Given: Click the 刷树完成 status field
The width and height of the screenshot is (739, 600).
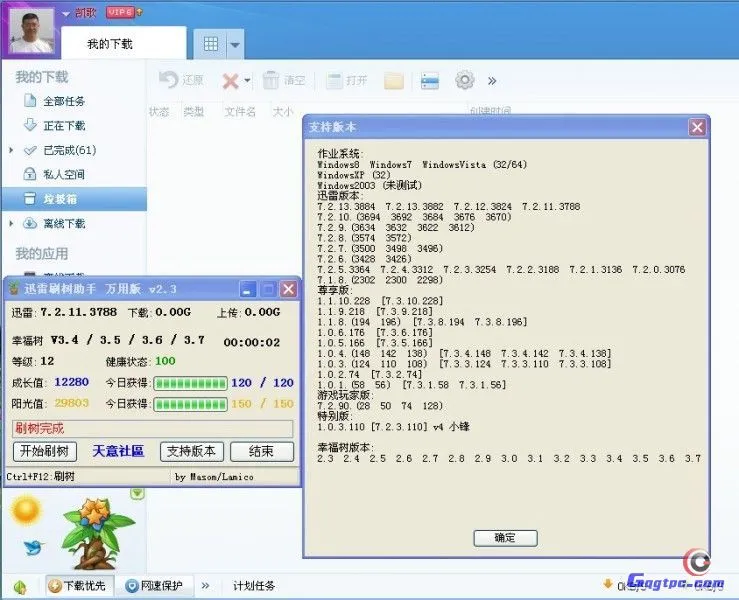Looking at the screenshot, I should [152, 428].
